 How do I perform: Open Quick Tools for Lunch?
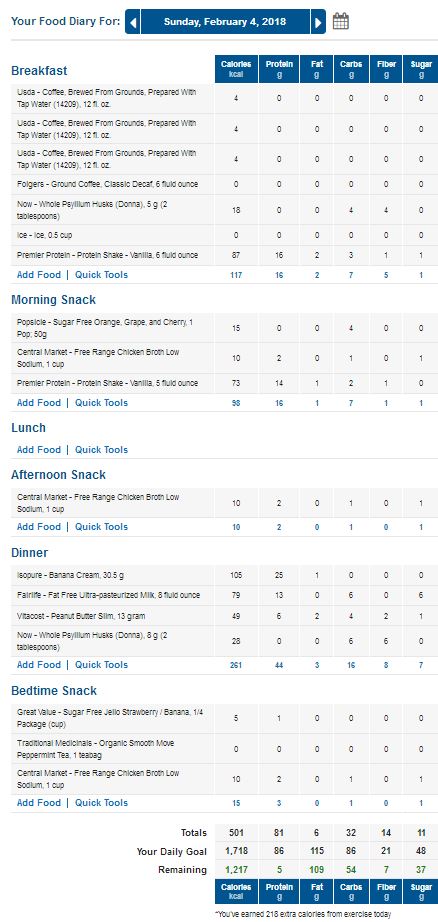tap(101, 450)
